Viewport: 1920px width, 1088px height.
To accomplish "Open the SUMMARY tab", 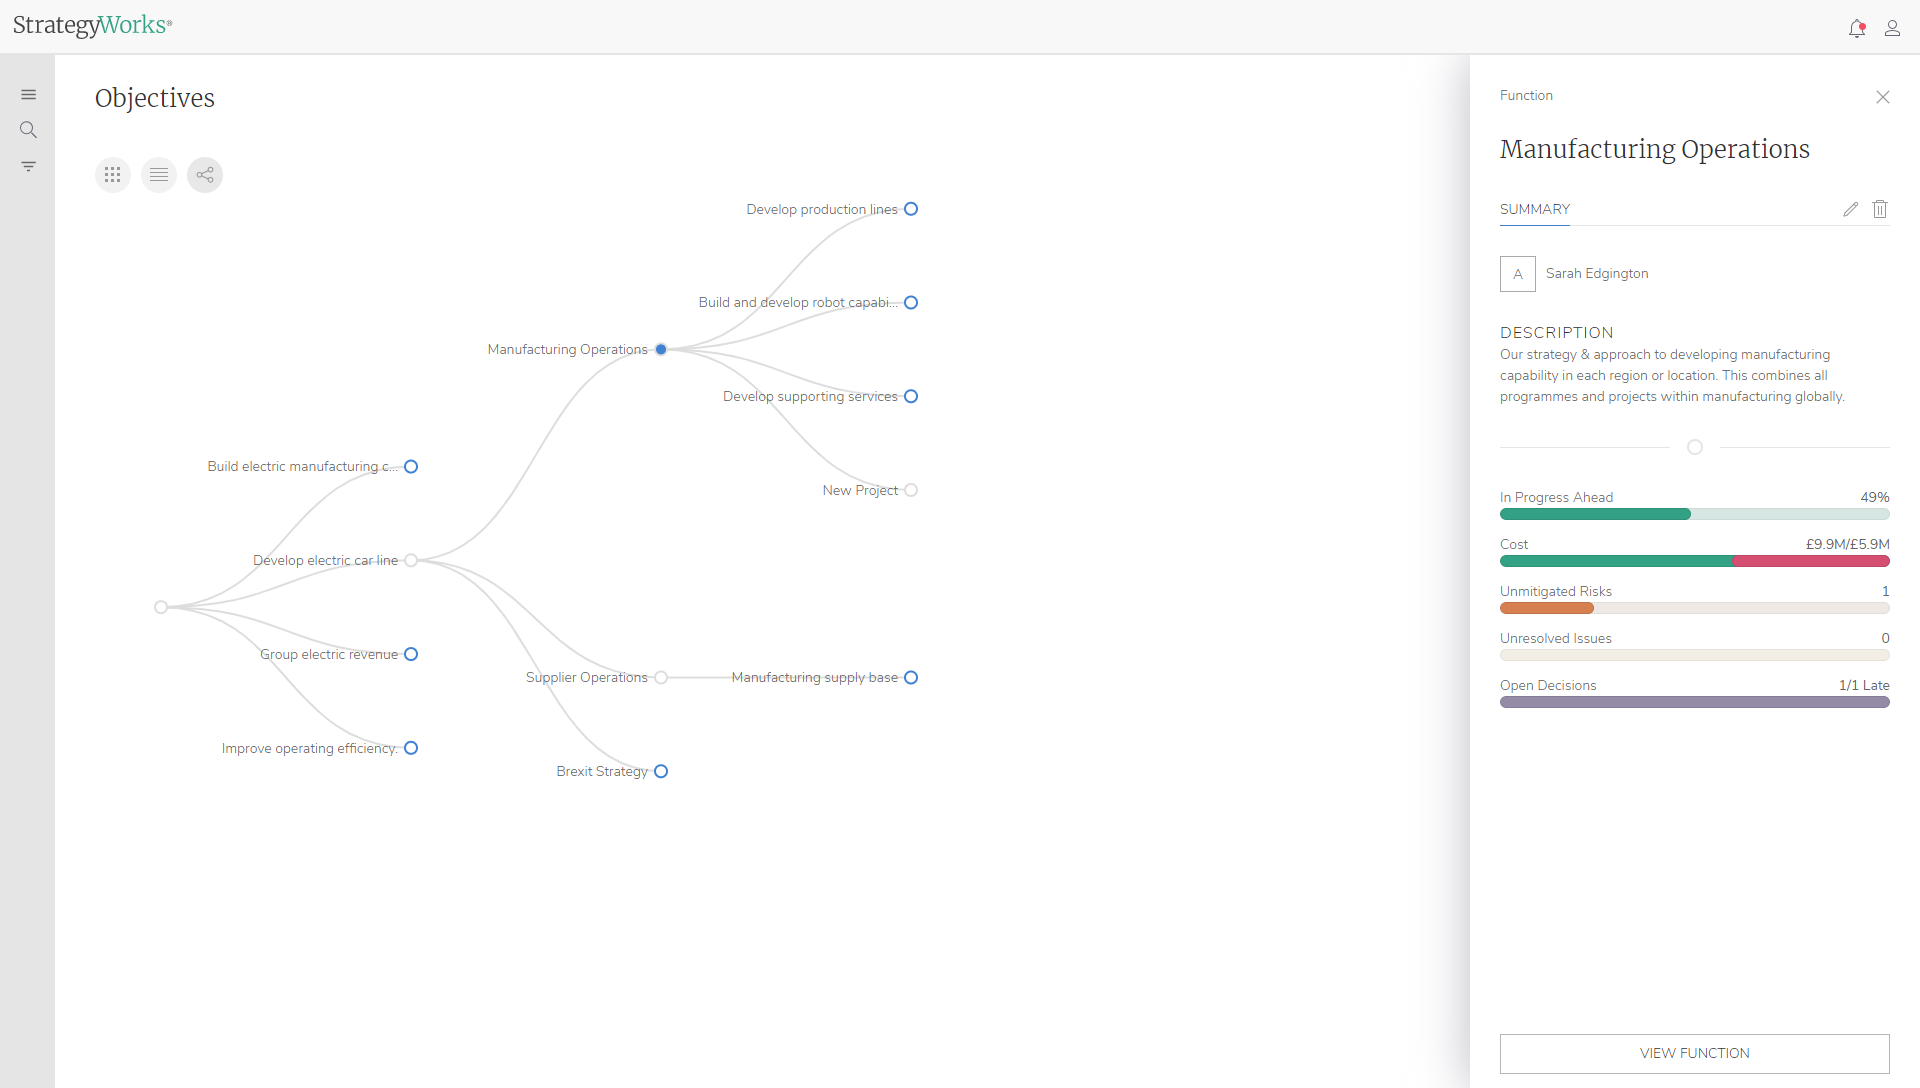I will coord(1534,209).
